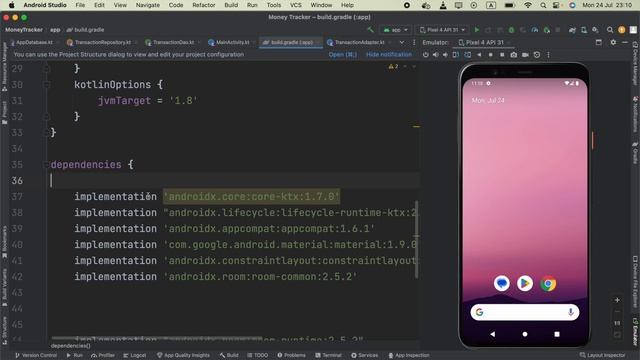This screenshot has width=640, height=360.
Task: Open the Device Manager toolbar icon
Action: pos(584,30)
